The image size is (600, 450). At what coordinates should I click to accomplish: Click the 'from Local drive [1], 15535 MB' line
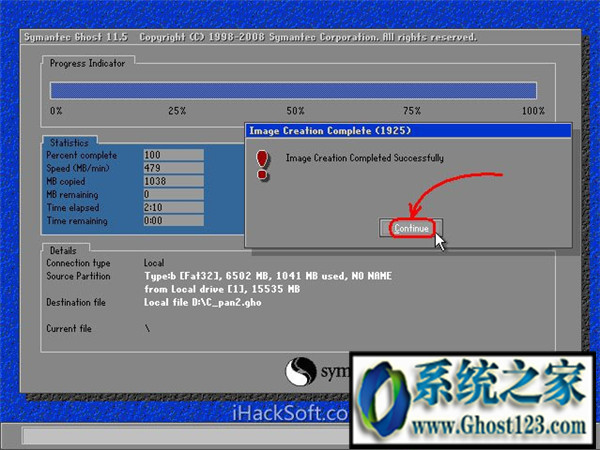pos(222,289)
